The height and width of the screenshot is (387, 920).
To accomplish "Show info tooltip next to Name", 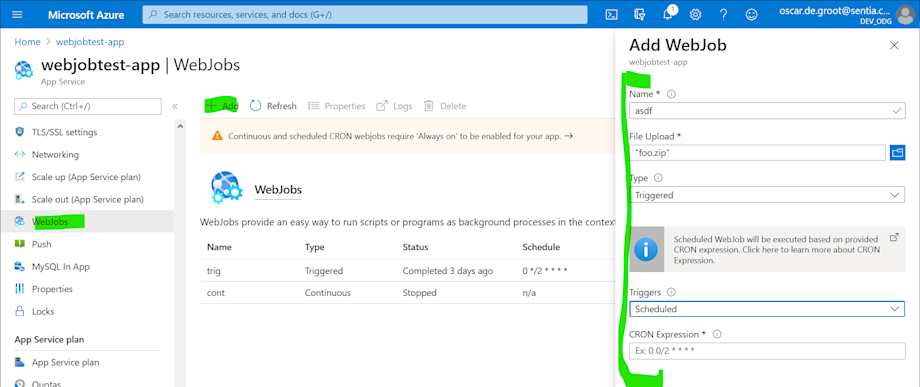I will coord(672,94).
